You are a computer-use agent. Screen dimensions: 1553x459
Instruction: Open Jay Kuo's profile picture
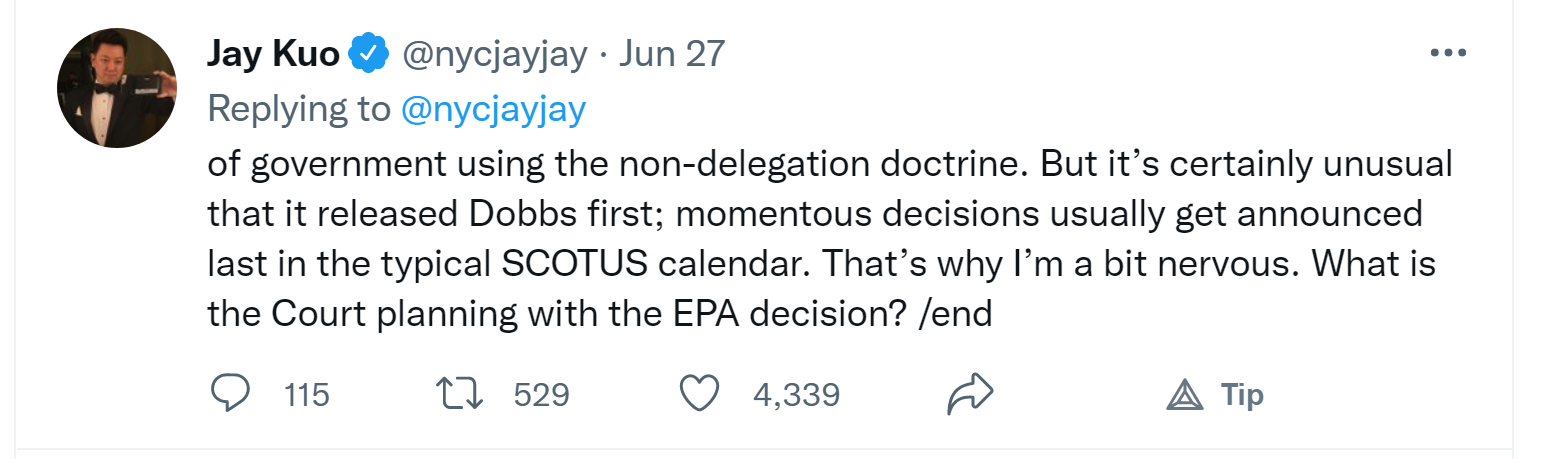pos(117,88)
